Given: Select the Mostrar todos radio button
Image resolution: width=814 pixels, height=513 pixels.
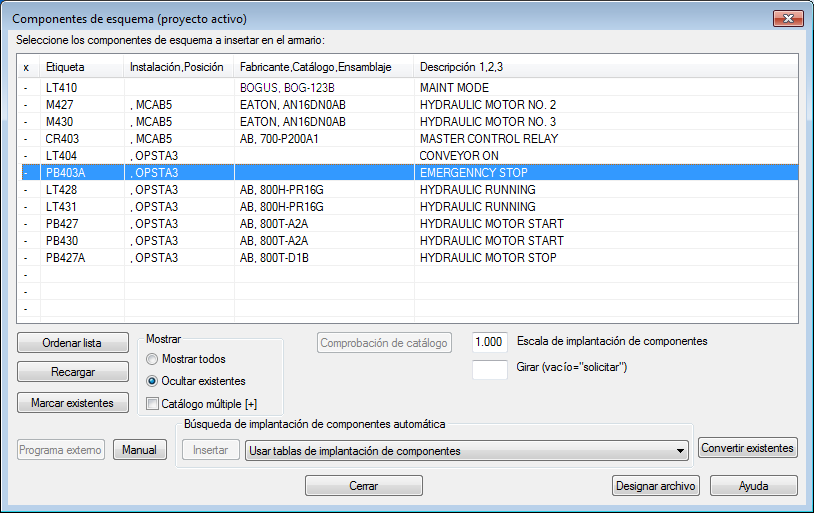Looking at the screenshot, I should [152, 359].
